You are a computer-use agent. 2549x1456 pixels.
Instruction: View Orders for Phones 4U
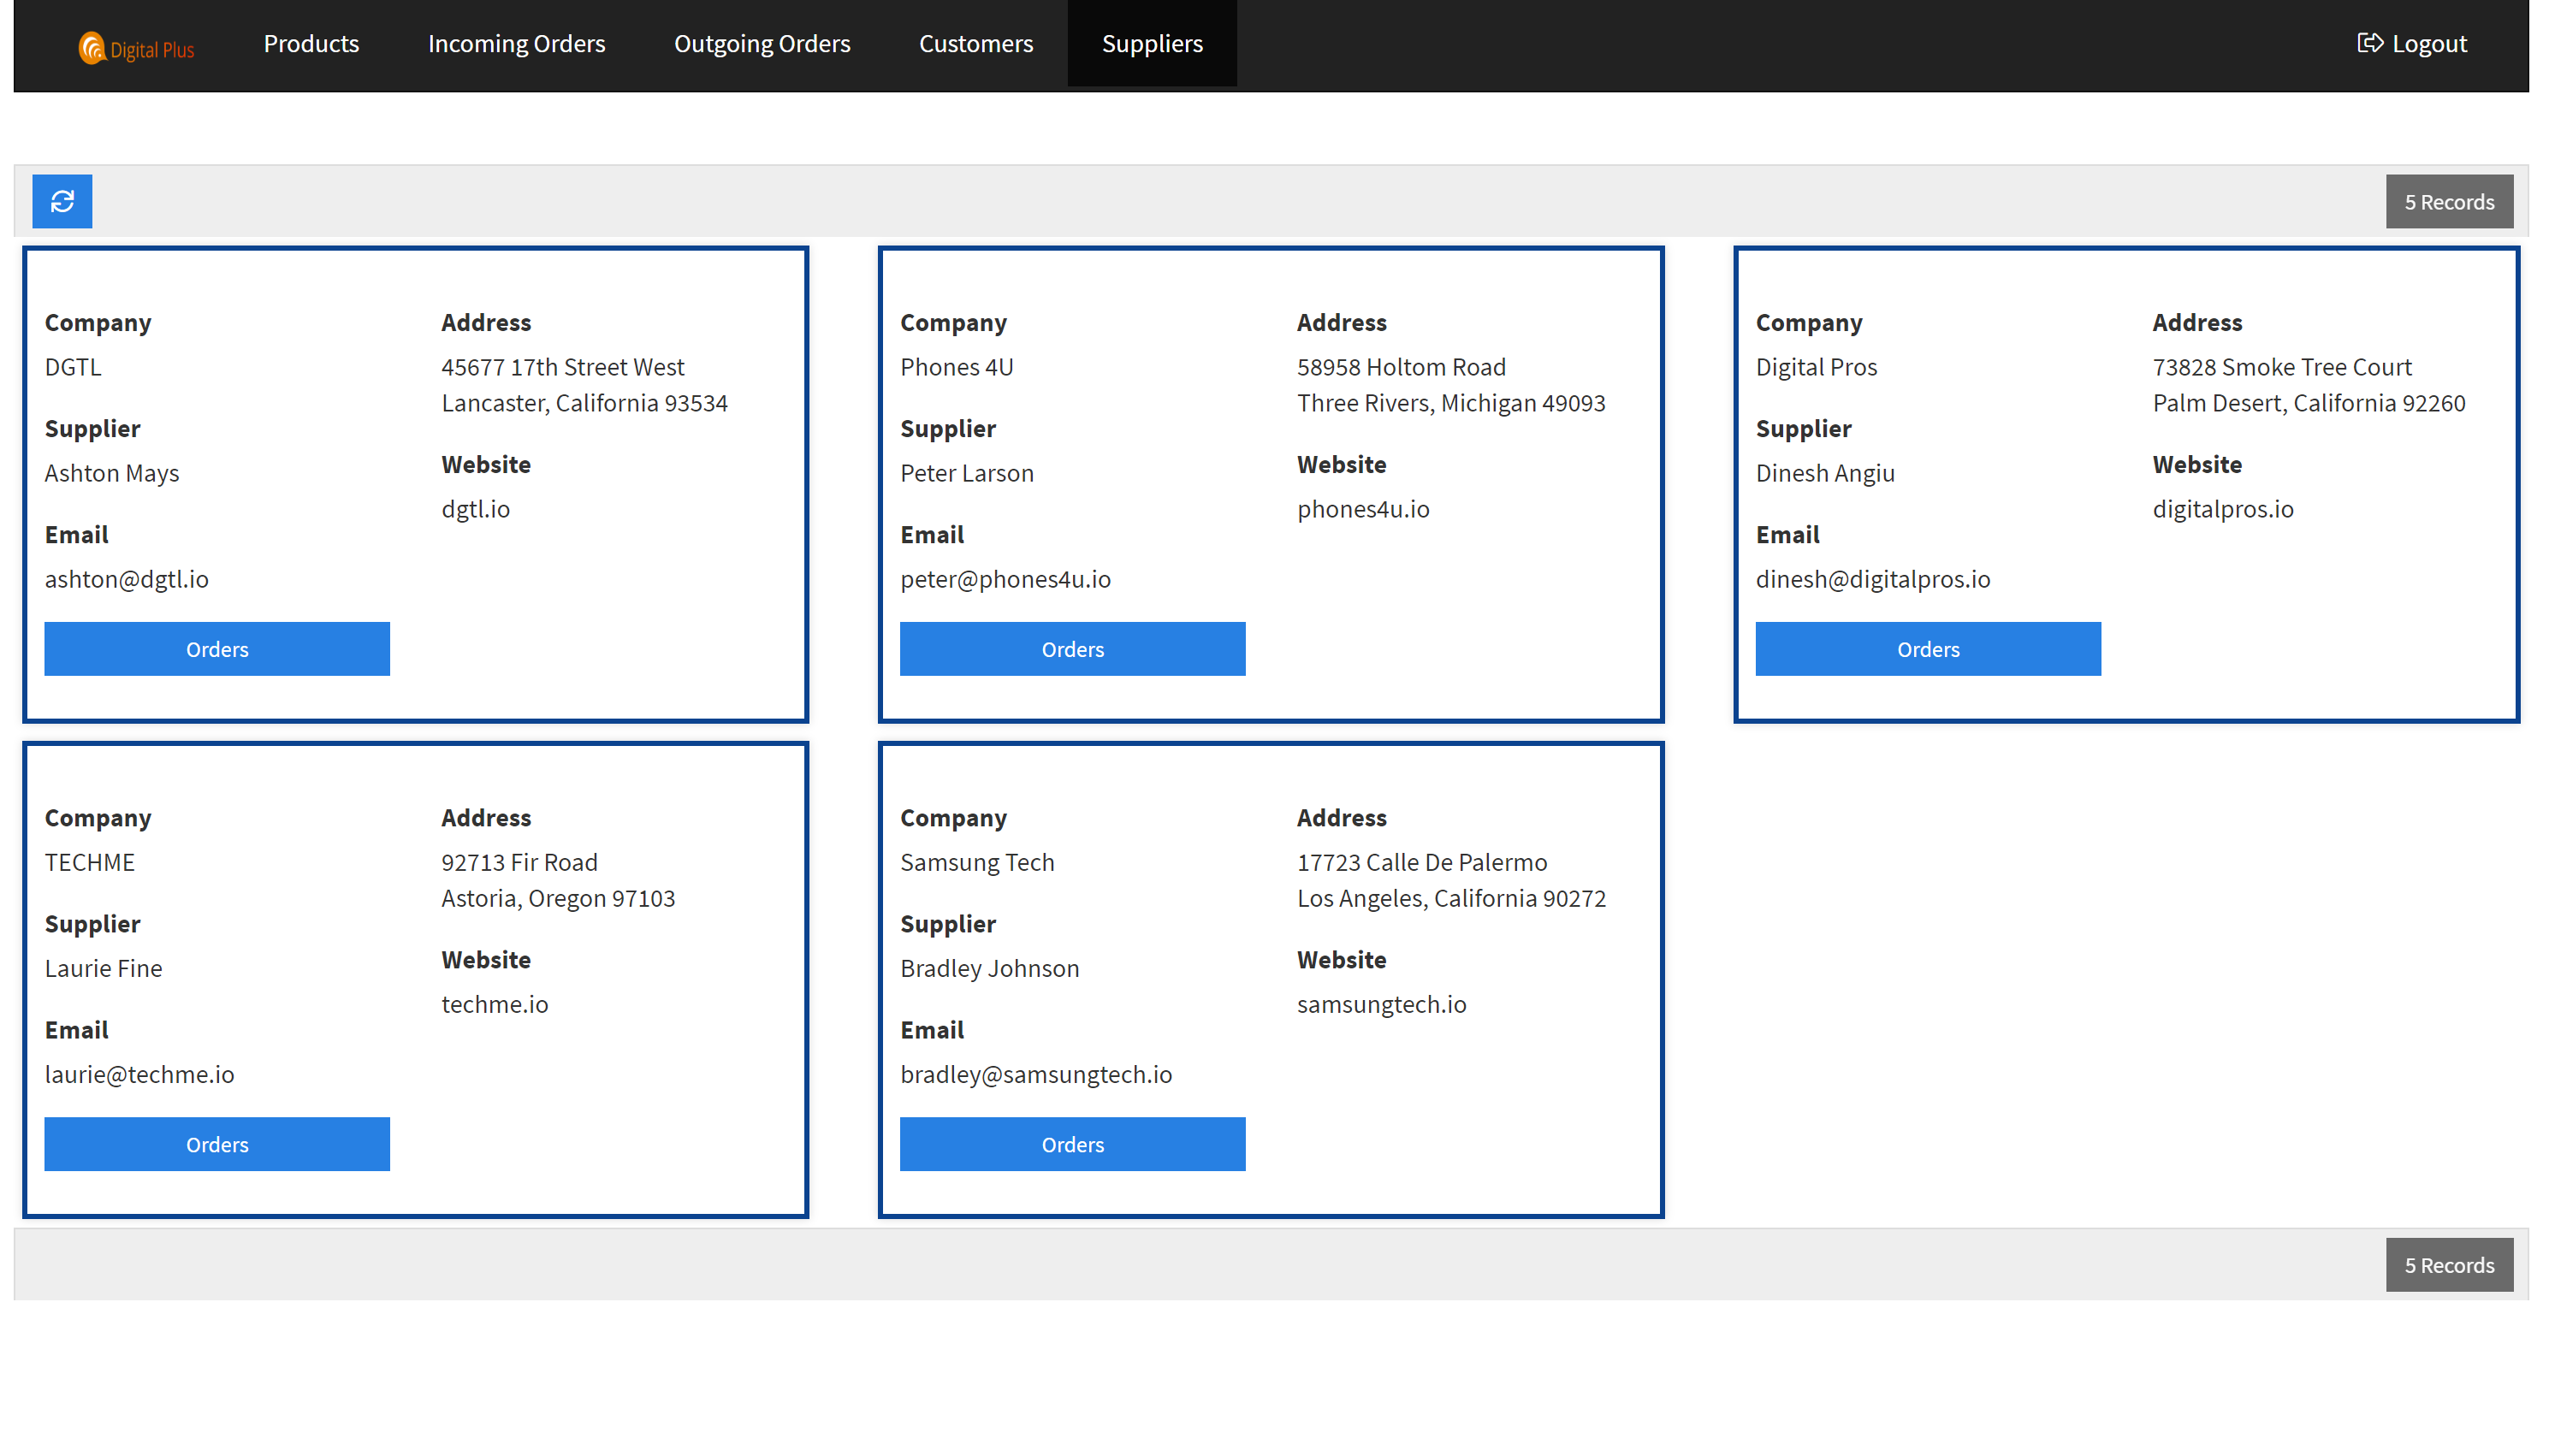(x=1072, y=649)
